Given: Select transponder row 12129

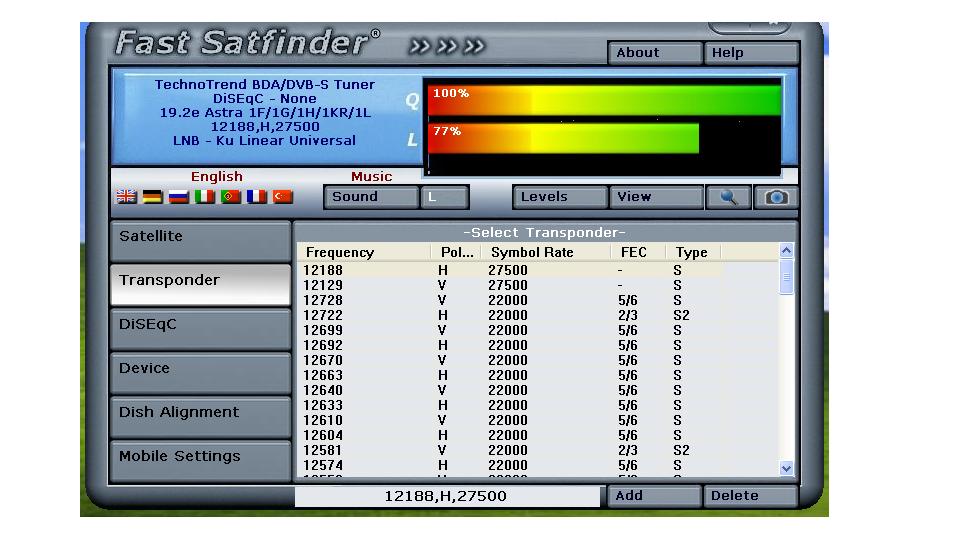Looking at the screenshot, I should tap(539, 285).
